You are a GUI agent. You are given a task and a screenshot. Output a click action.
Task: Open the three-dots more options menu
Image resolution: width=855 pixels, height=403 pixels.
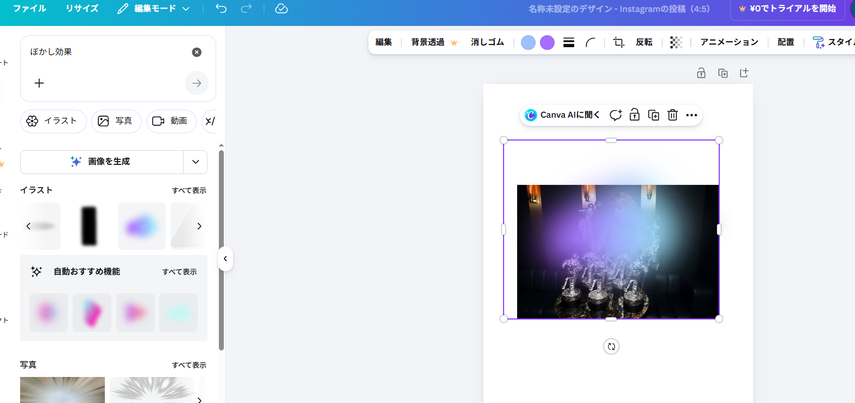click(691, 115)
